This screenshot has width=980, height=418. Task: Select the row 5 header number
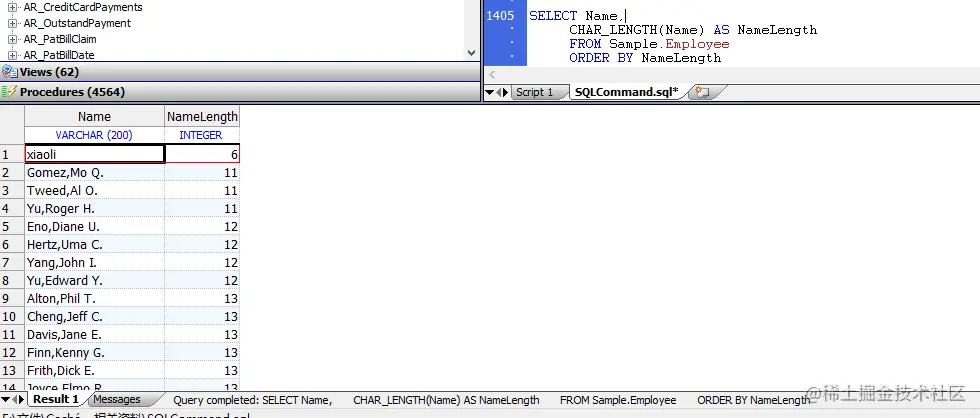12,227
